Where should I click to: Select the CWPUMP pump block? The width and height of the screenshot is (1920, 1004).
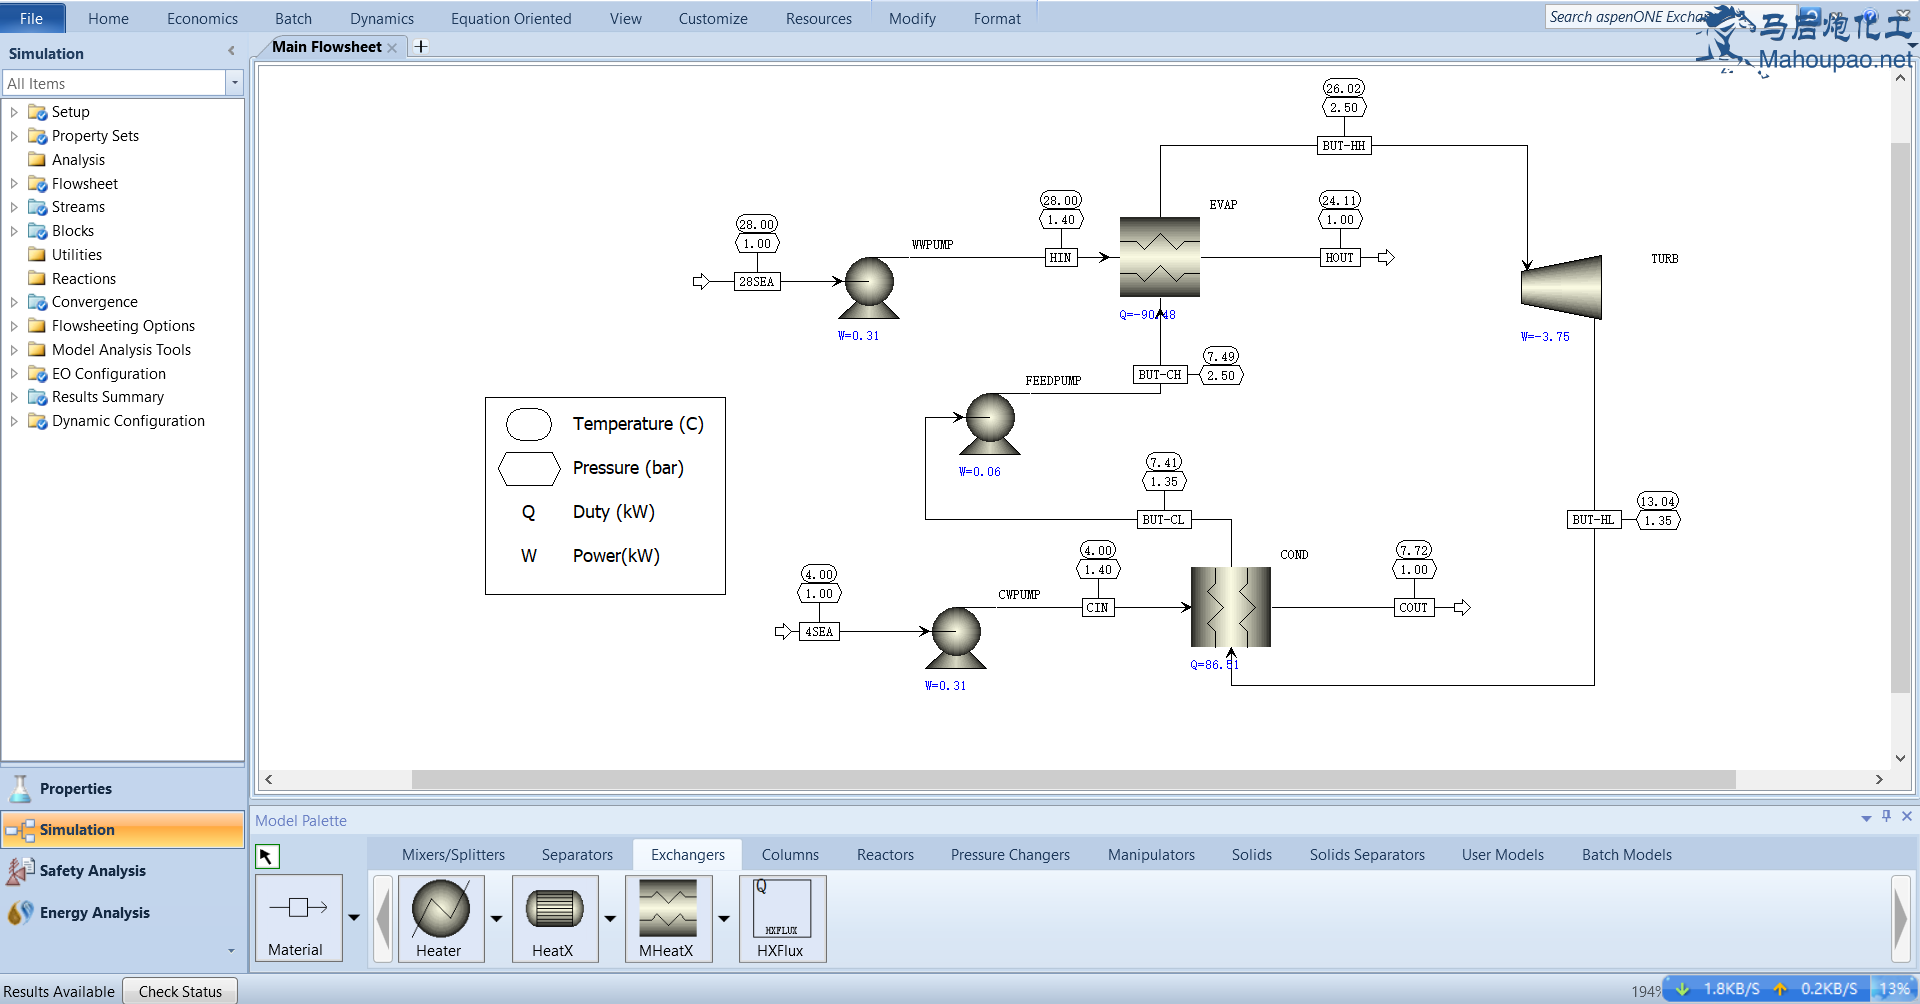956,638
